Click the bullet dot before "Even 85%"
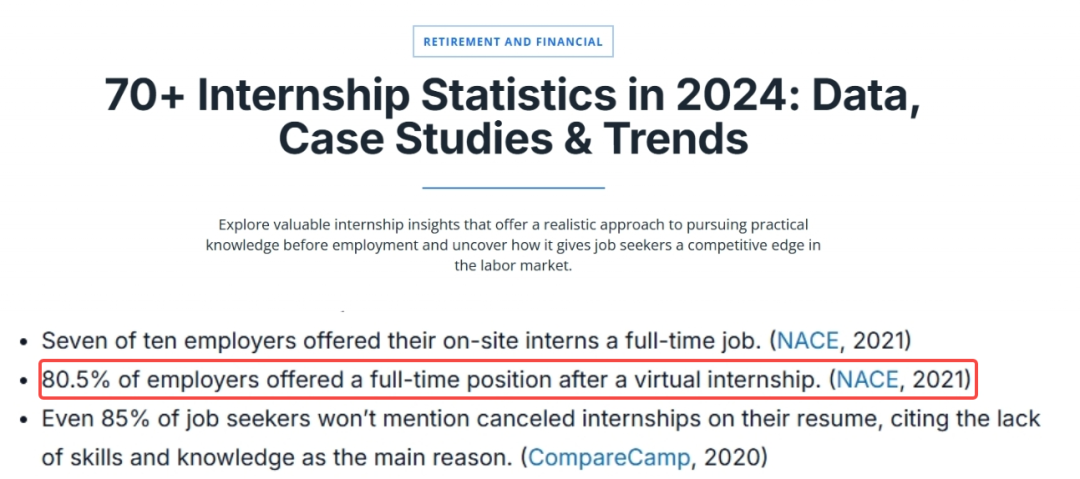Image resolution: width=1080 pixels, height=479 pixels. tap(24, 419)
